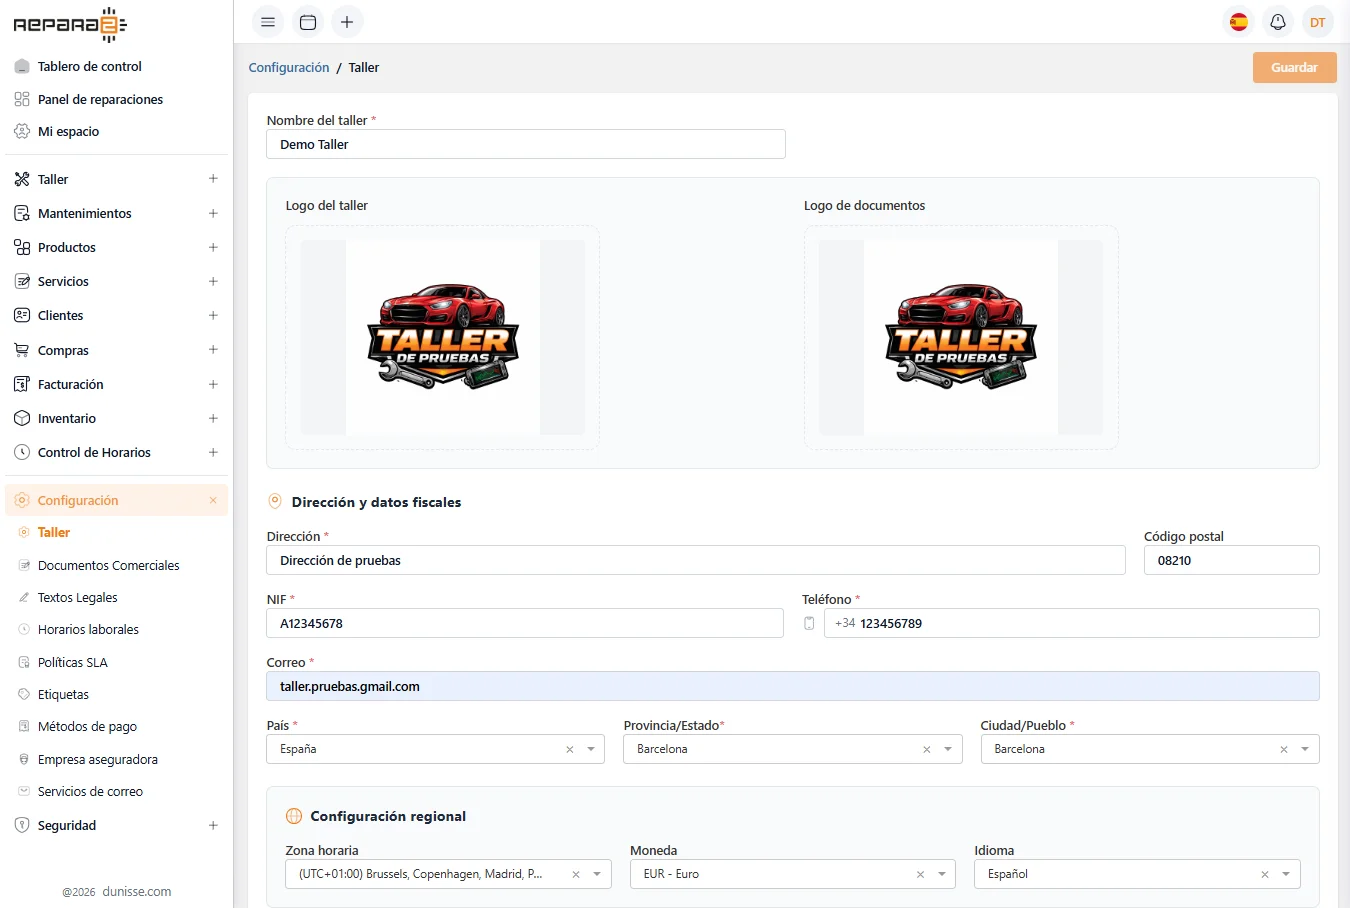Select Métodos de pago menu item

pyautogui.click(x=87, y=726)
